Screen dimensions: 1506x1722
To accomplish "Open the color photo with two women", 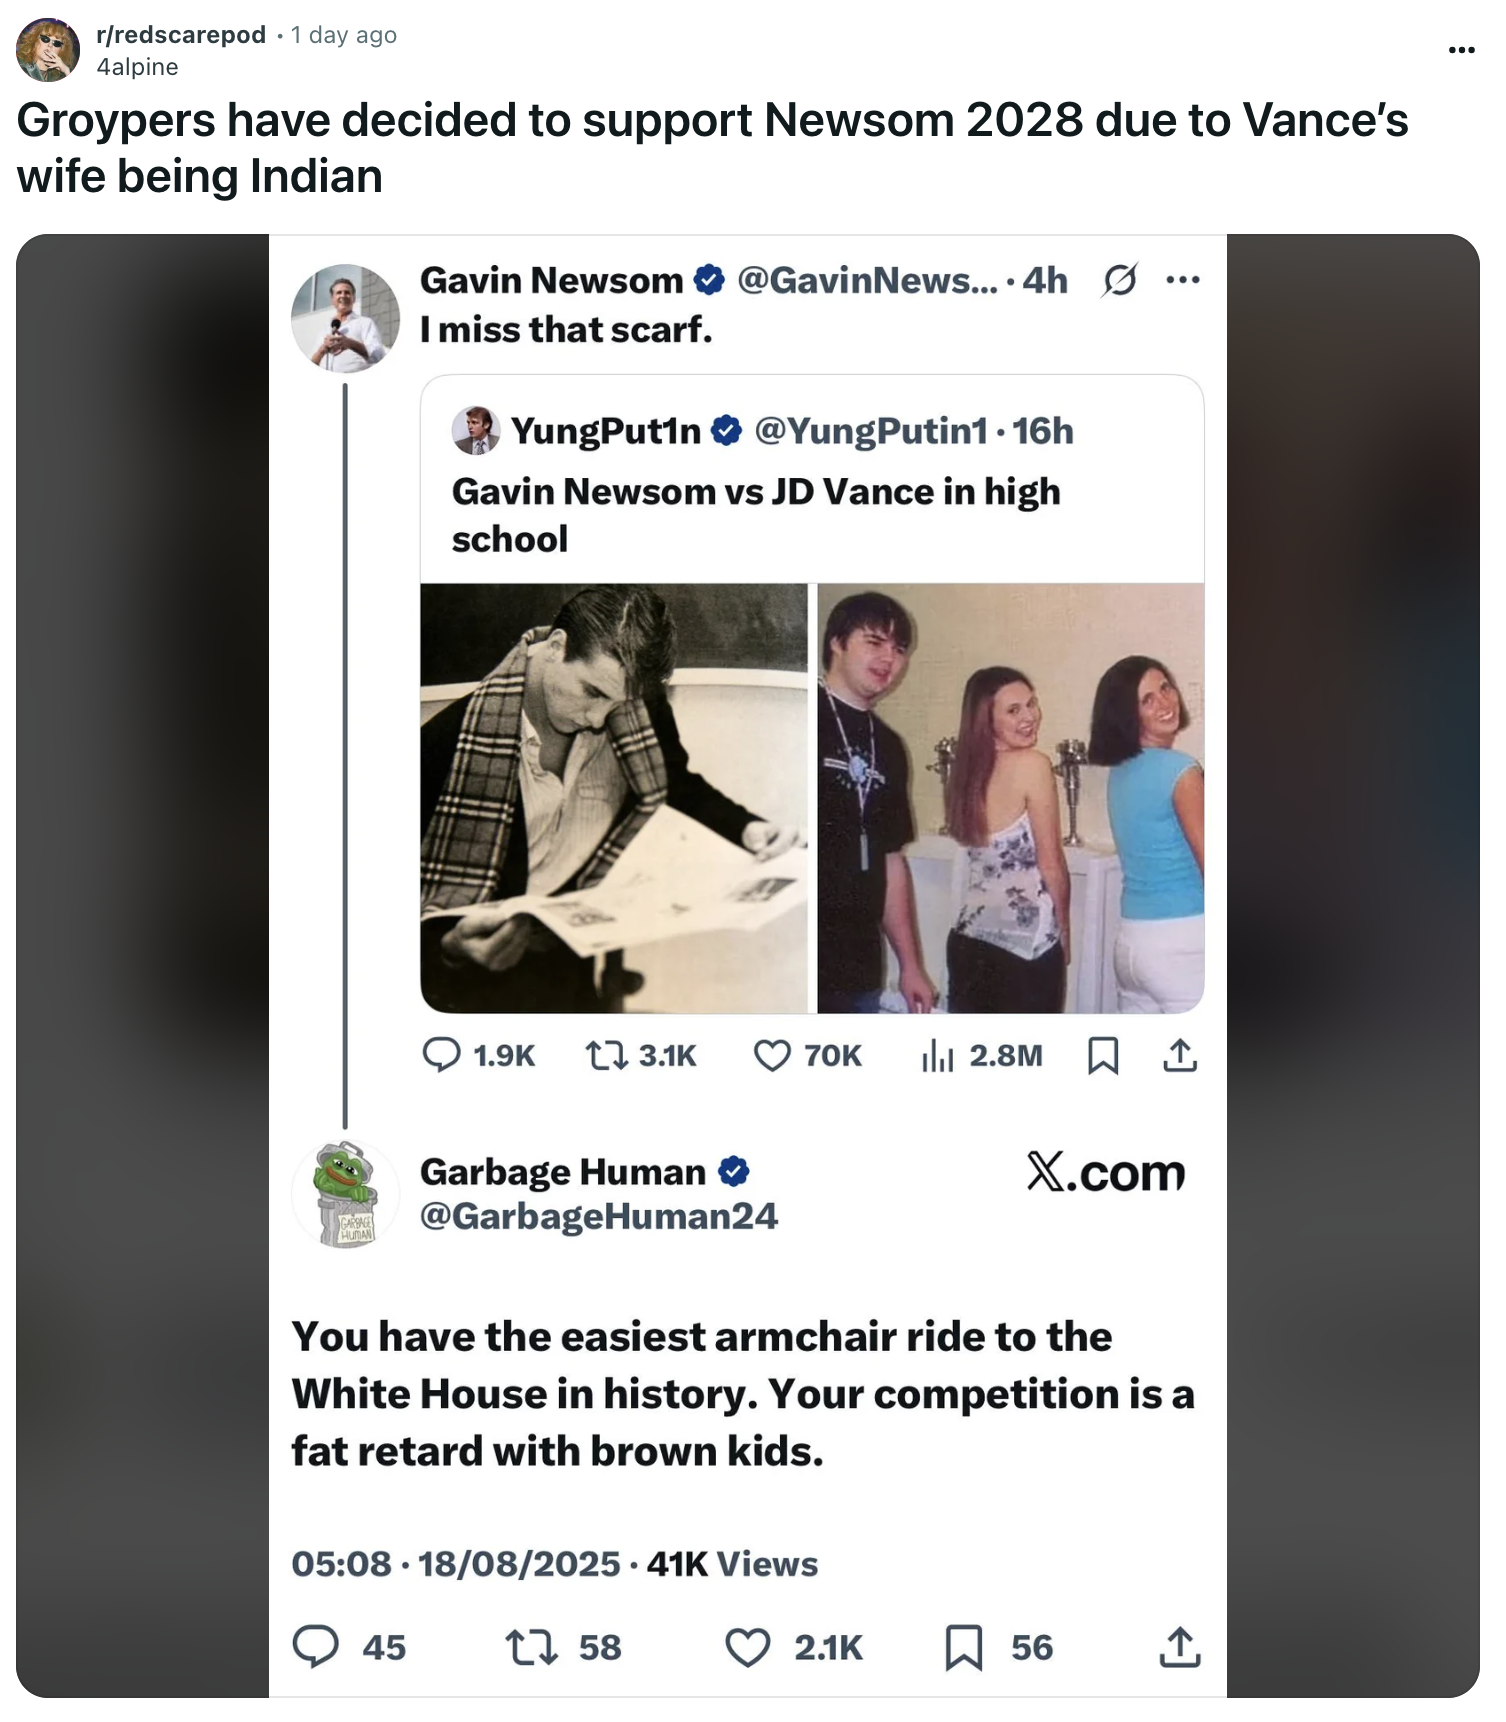I will (1011, 798).
